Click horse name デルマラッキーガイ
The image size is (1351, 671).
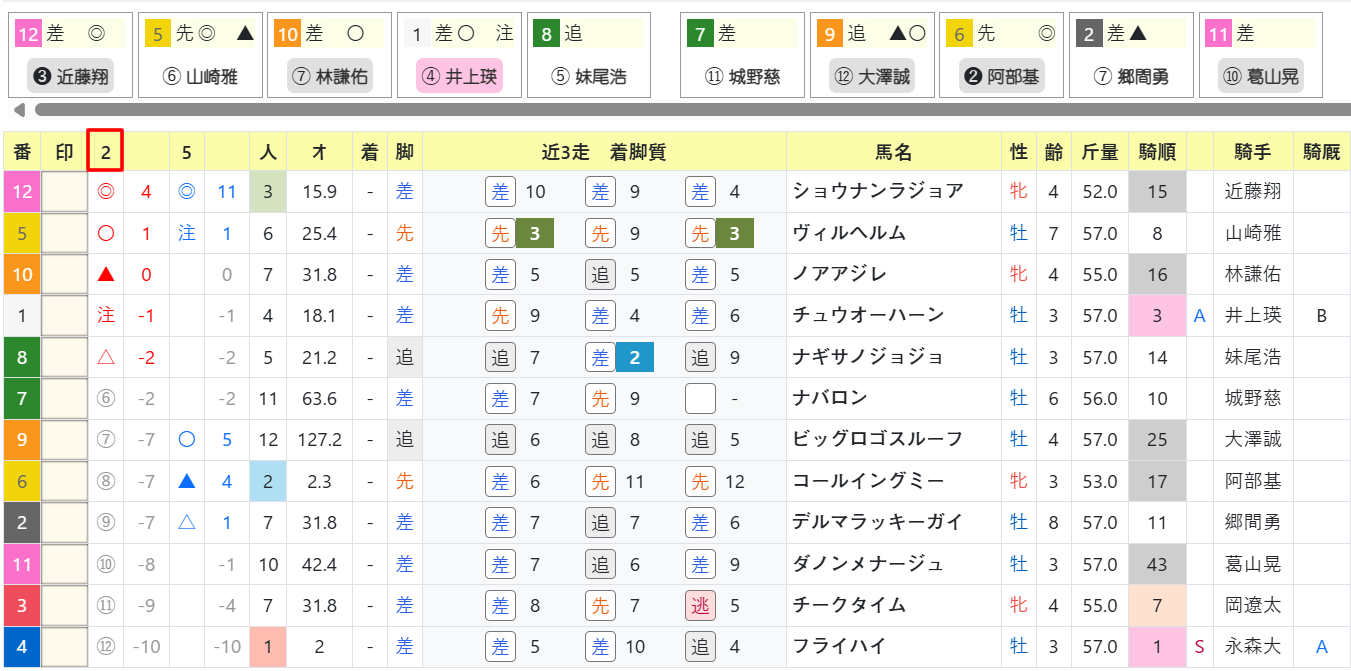pos(877,522)
